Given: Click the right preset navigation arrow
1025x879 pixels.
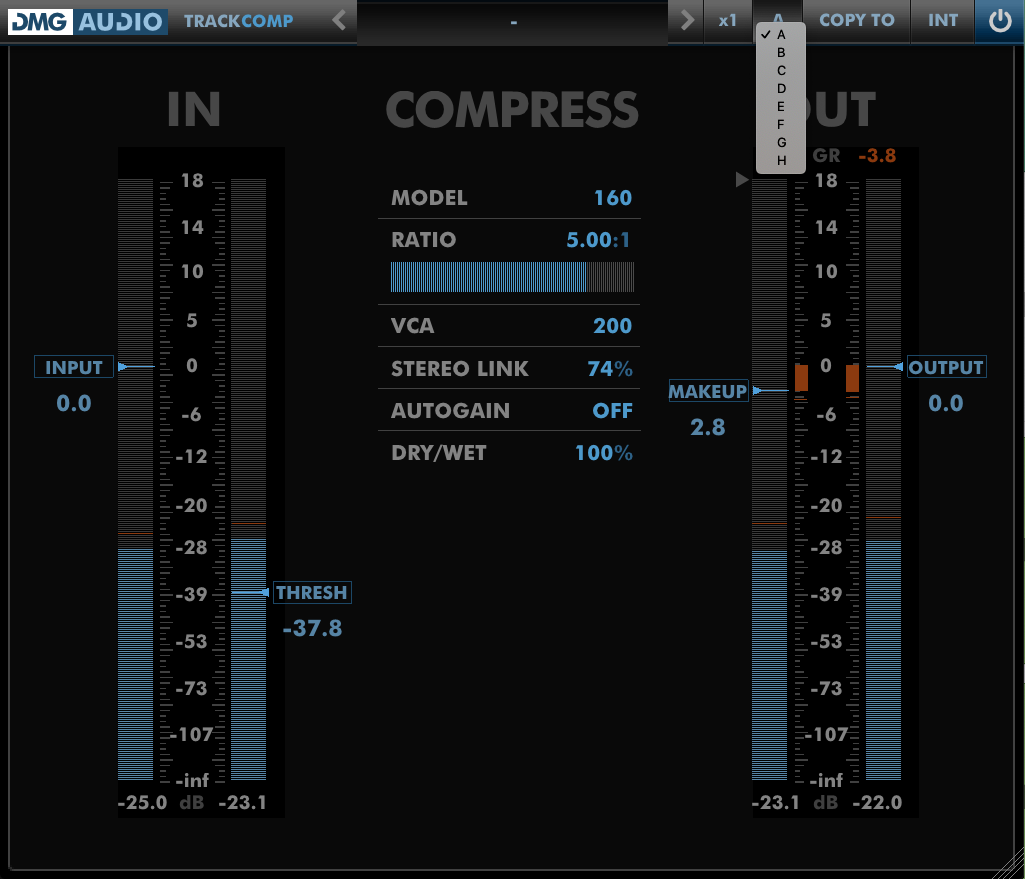Looking at the screenshot, I should (685, 21).
